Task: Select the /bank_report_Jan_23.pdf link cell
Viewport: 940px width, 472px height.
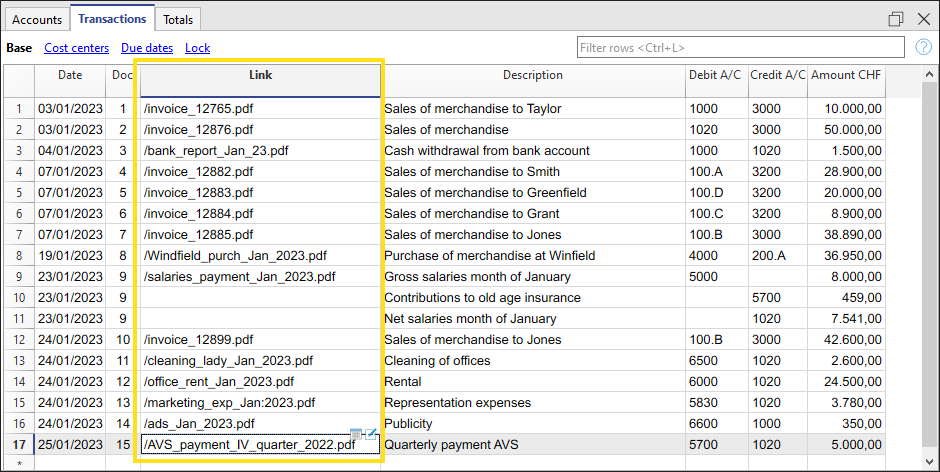Action: tap(260, 151)
